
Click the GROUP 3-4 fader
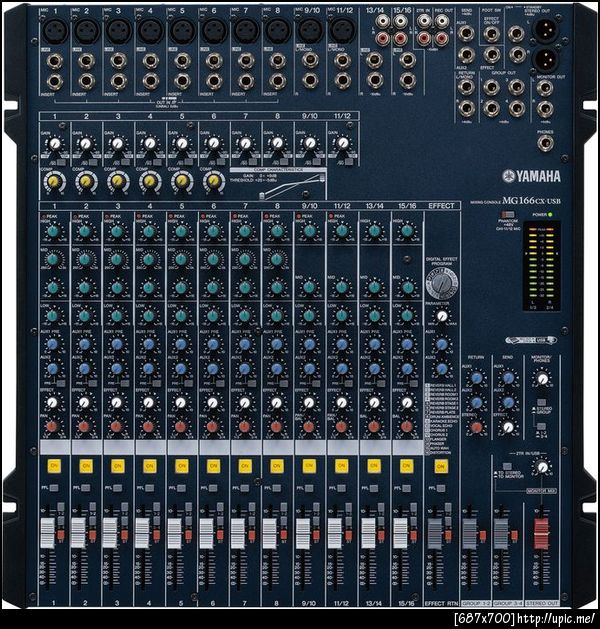point(501,533)
